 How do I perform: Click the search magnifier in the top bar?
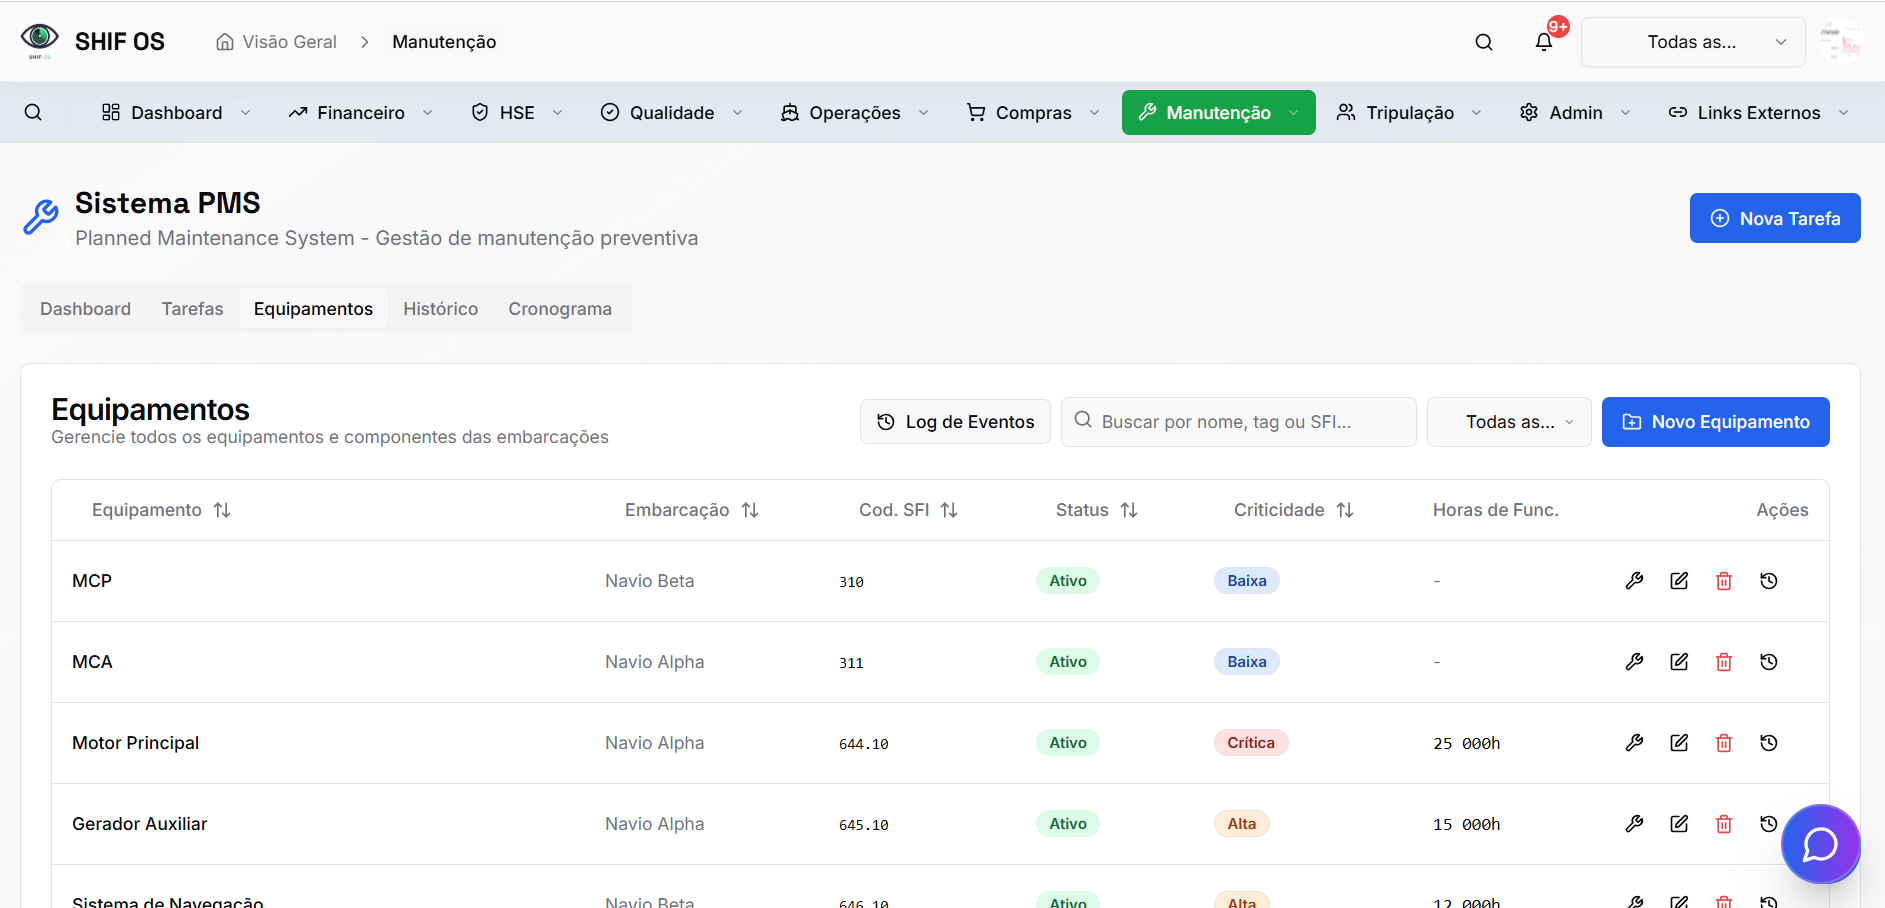pos(1484,42)
